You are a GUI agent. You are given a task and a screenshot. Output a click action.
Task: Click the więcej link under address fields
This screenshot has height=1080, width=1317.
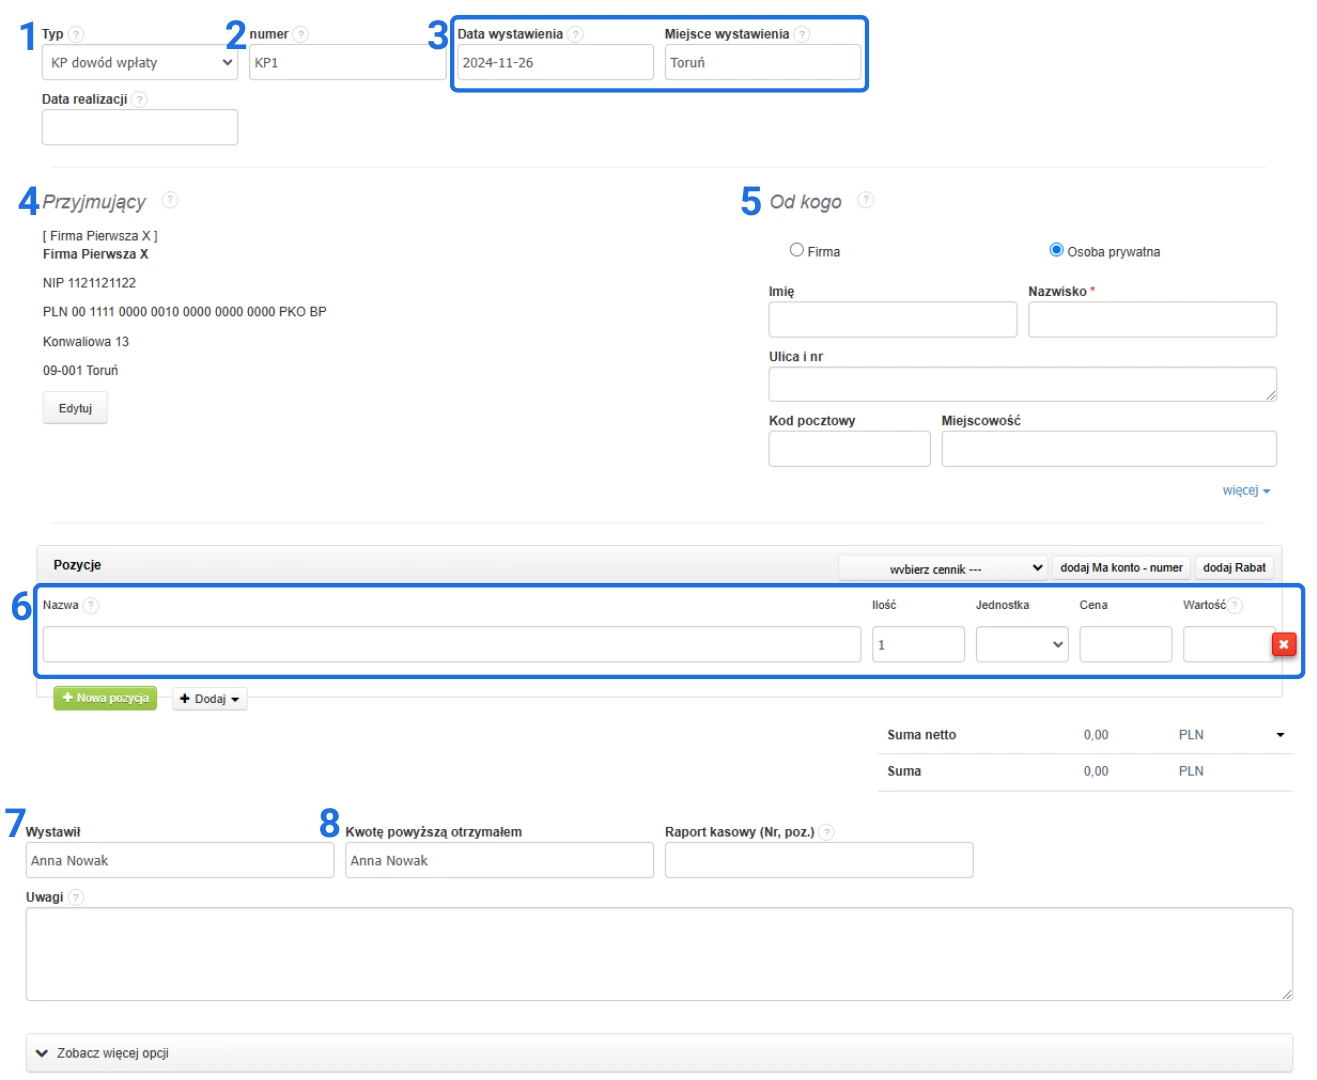pyautogui.click(x=1245, y=491)
